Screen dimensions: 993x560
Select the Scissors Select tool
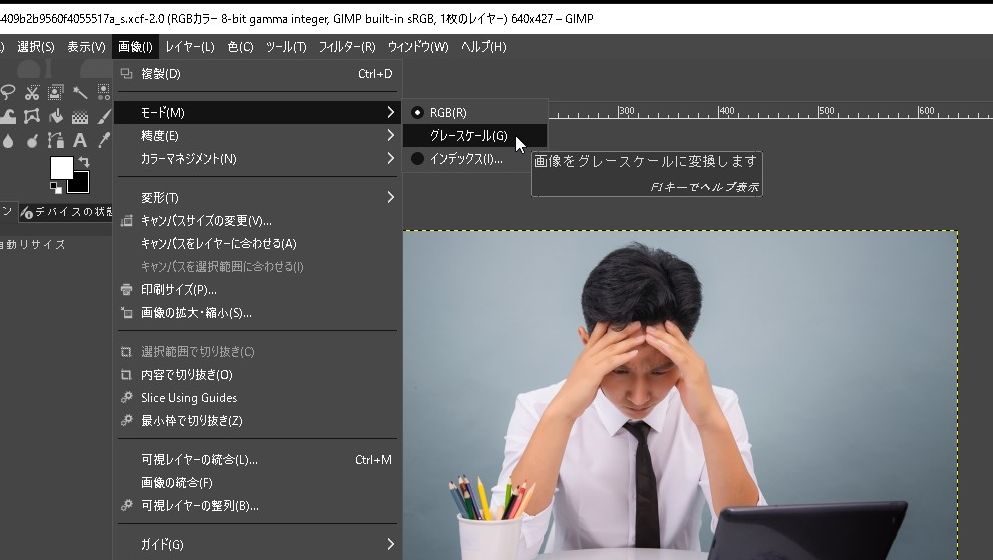click(x=32, y=92)
